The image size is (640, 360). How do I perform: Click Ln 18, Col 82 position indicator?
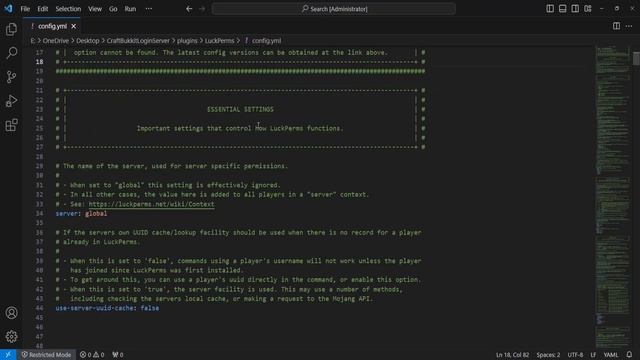512,355
